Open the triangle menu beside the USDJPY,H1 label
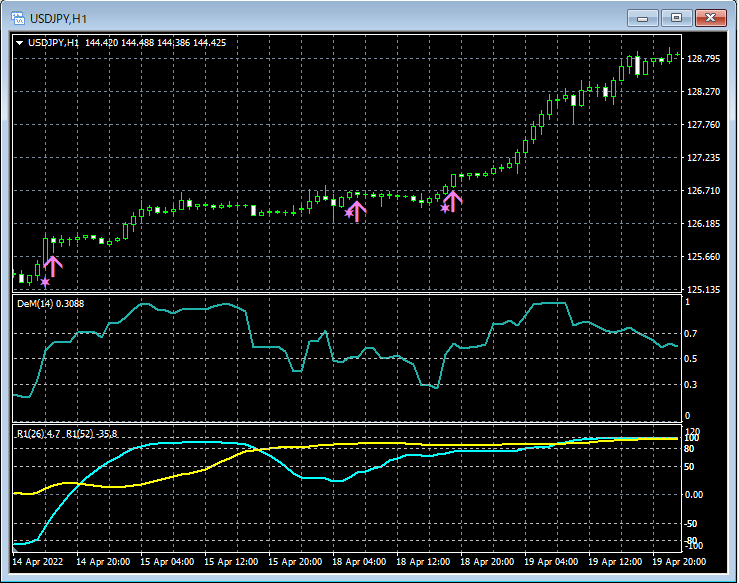Viewport: 739px width, 583px height. pyautogui.click(x=19, y=42)
